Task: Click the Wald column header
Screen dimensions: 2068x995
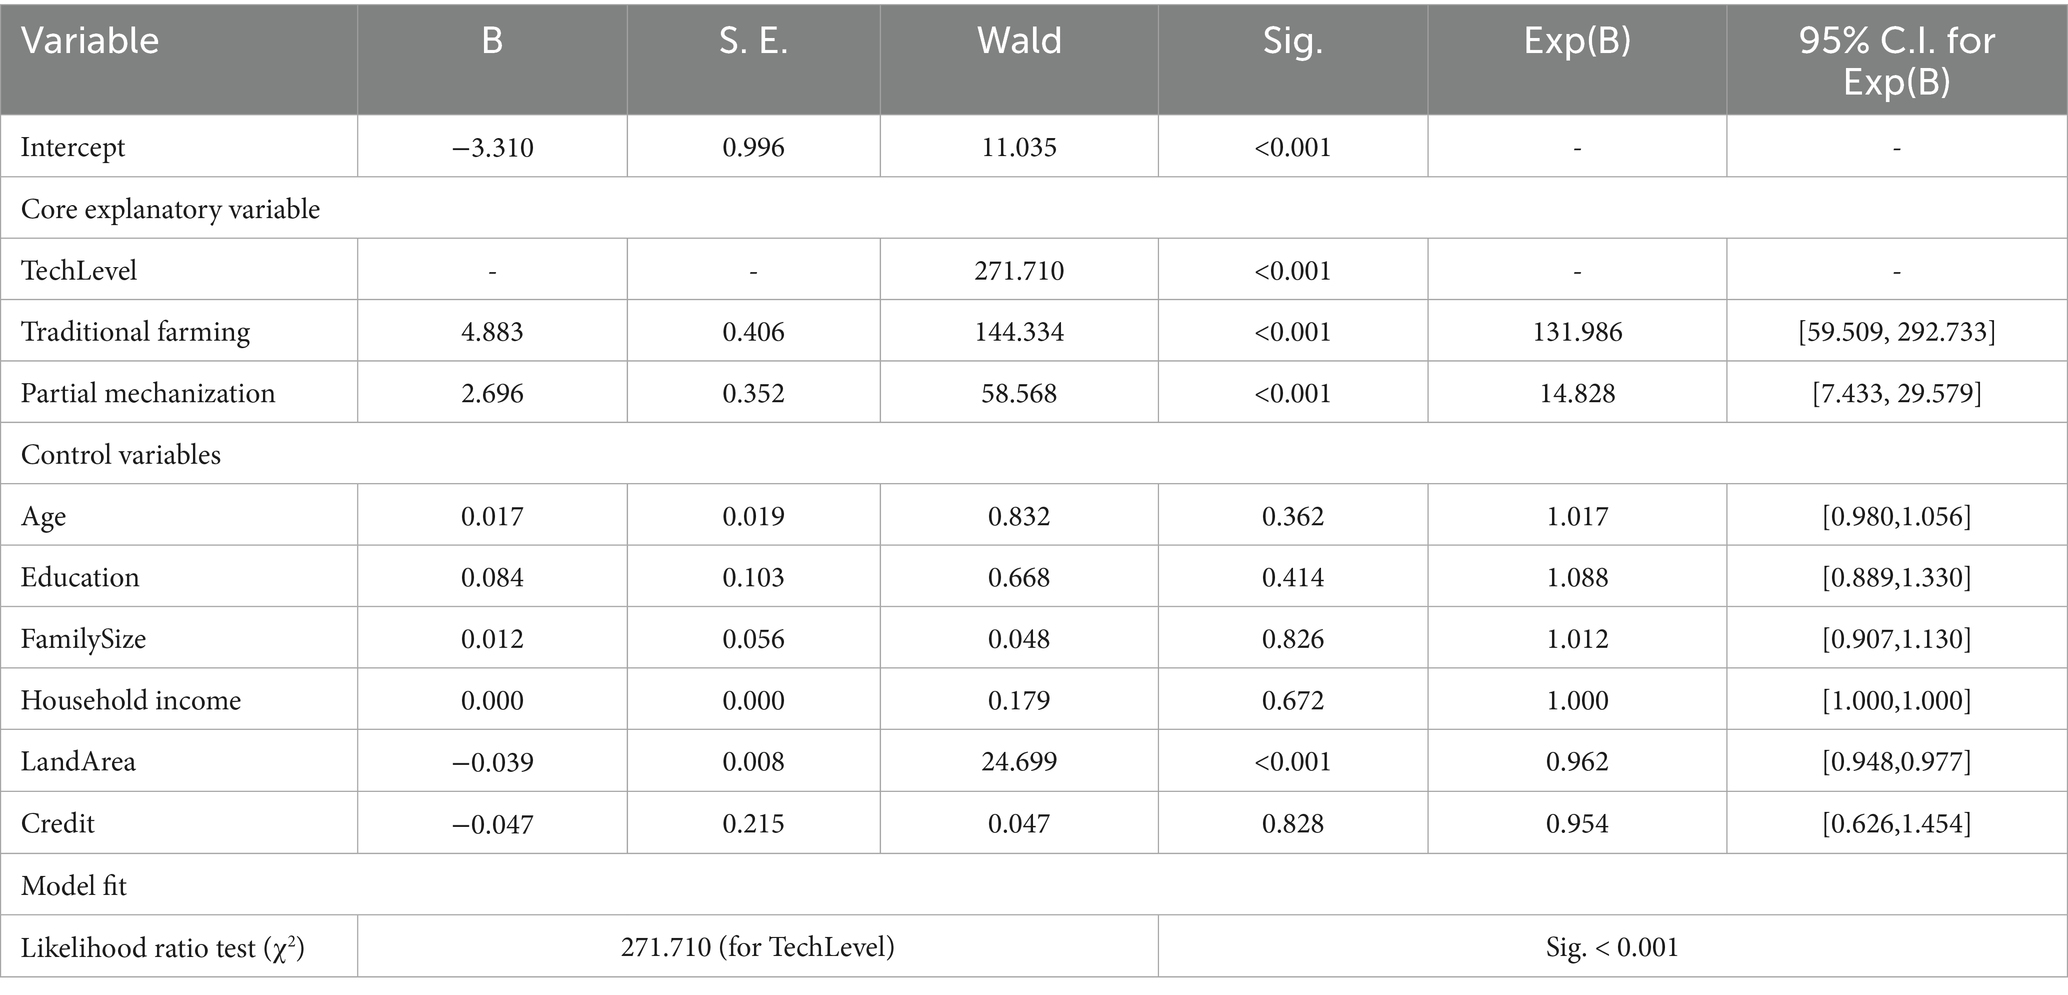Action: click(x=1018, y=41)
